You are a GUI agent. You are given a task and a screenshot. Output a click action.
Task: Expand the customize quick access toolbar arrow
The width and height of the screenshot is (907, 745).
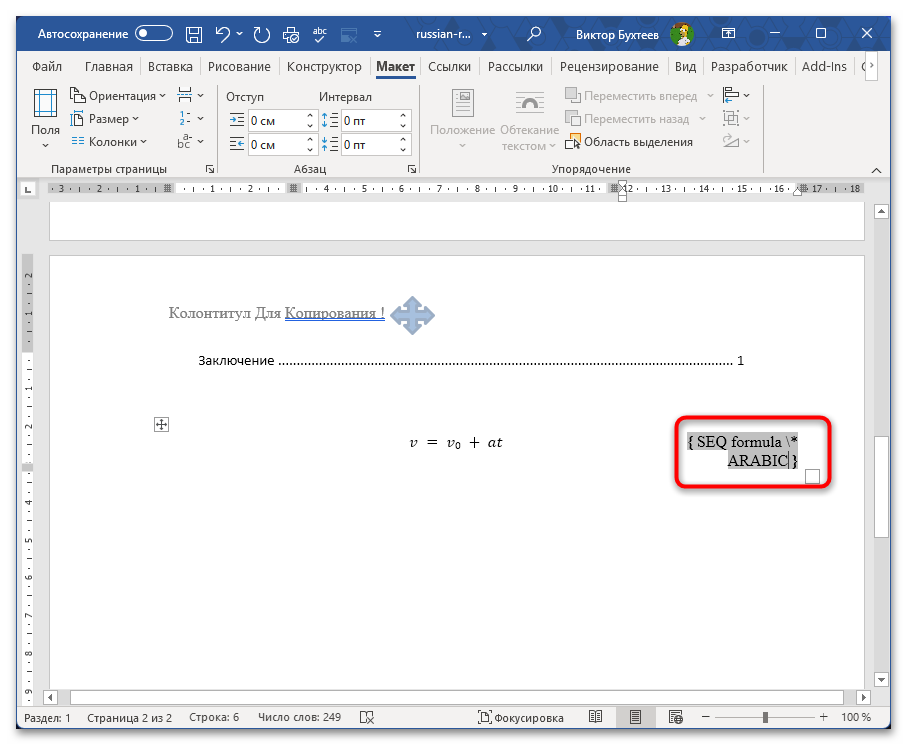377,34
